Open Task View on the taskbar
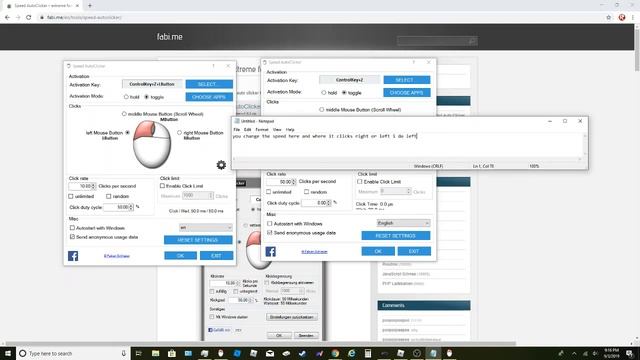640x360 pixels. (138, 353)
